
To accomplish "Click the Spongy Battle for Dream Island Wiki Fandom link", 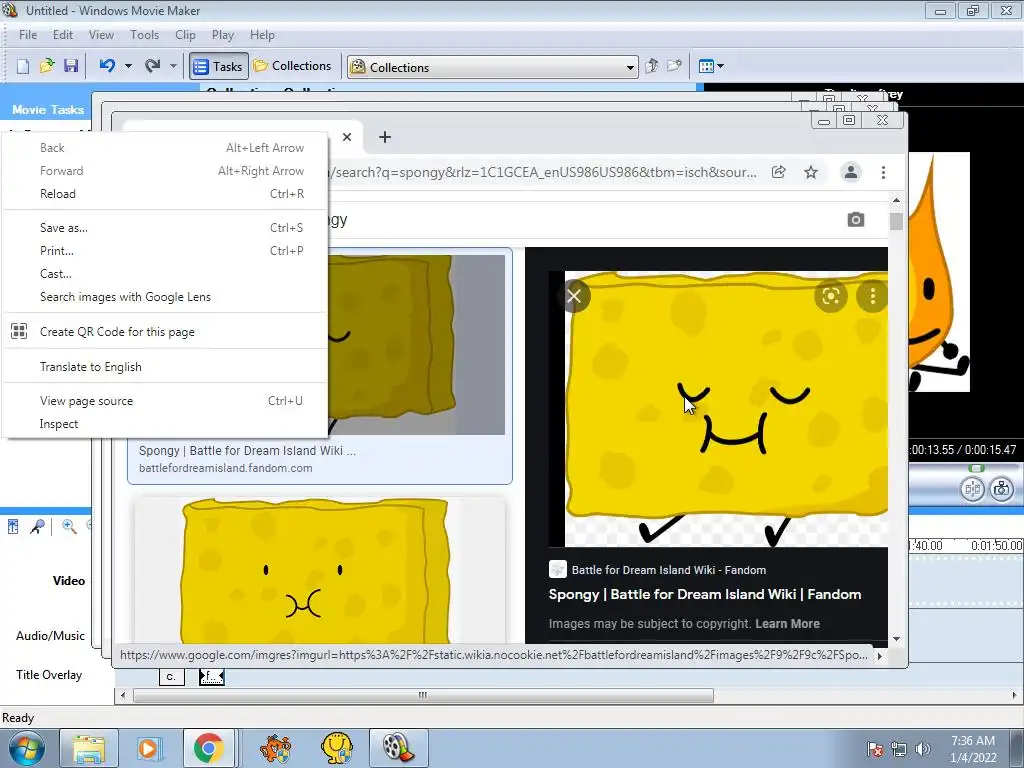I will [705, 594].
